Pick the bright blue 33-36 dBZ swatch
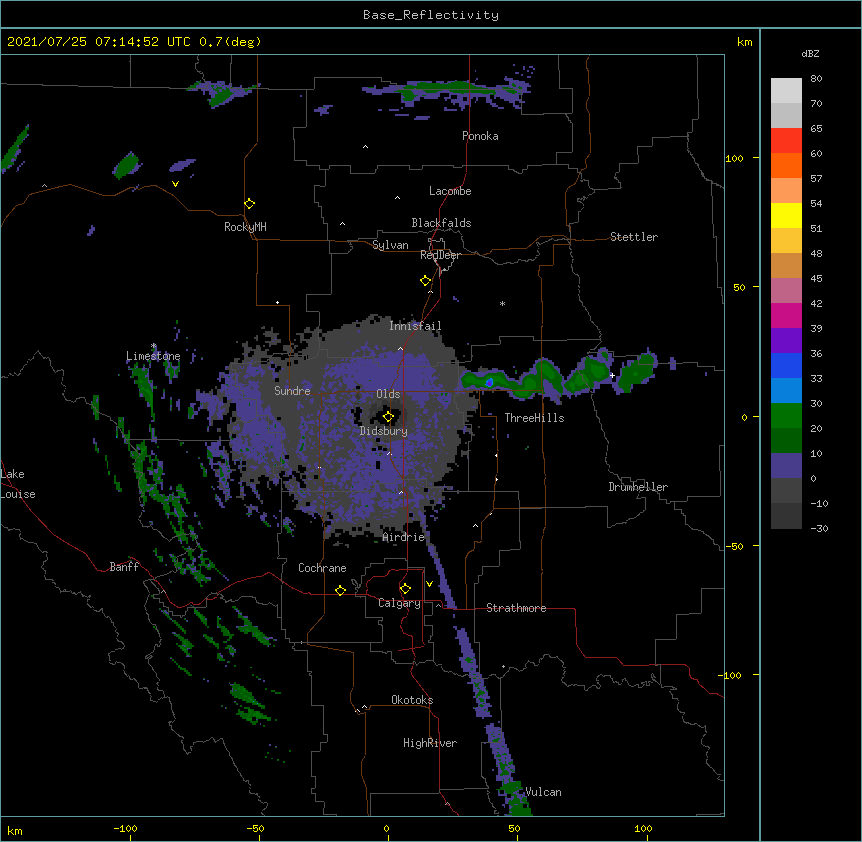 point(786,365)
